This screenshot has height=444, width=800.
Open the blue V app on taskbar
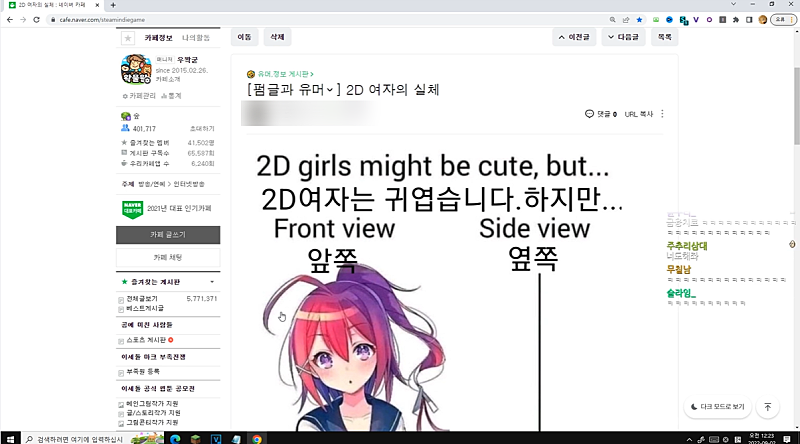coord(216,439)
